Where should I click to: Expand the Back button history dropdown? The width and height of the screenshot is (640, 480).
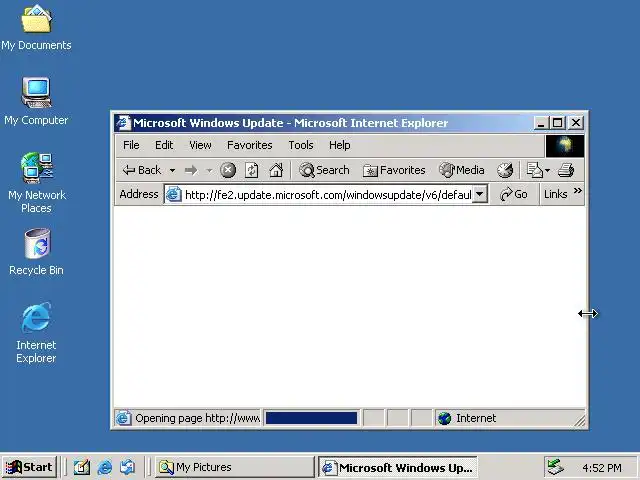click(173, 170)
